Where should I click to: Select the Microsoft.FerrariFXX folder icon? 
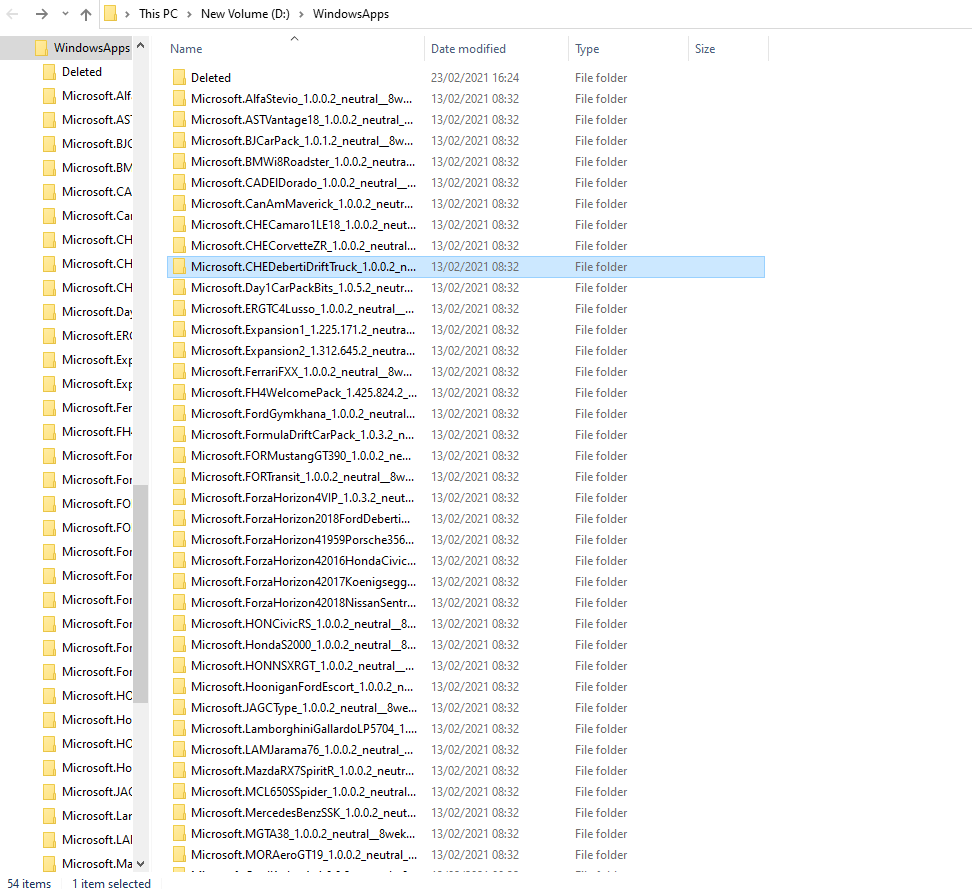coord(179,372)
